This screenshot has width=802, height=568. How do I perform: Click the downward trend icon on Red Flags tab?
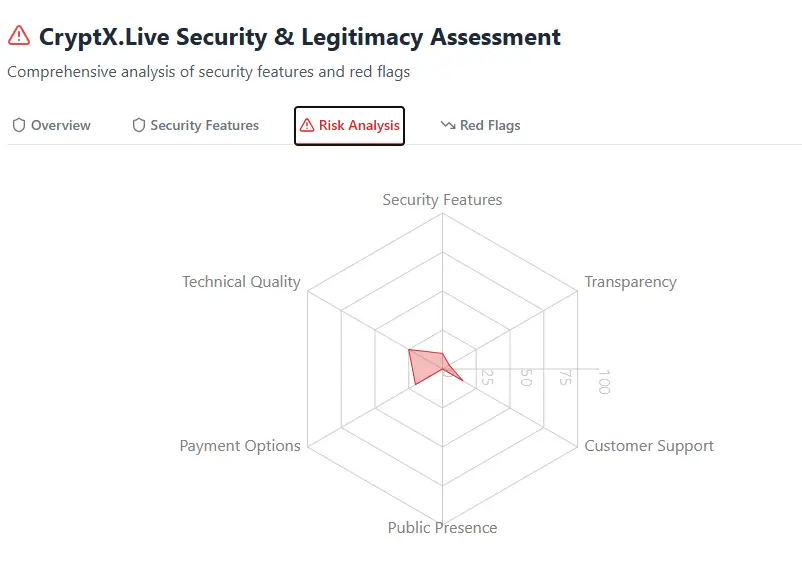pyautogui.click(x=447, y=126)
